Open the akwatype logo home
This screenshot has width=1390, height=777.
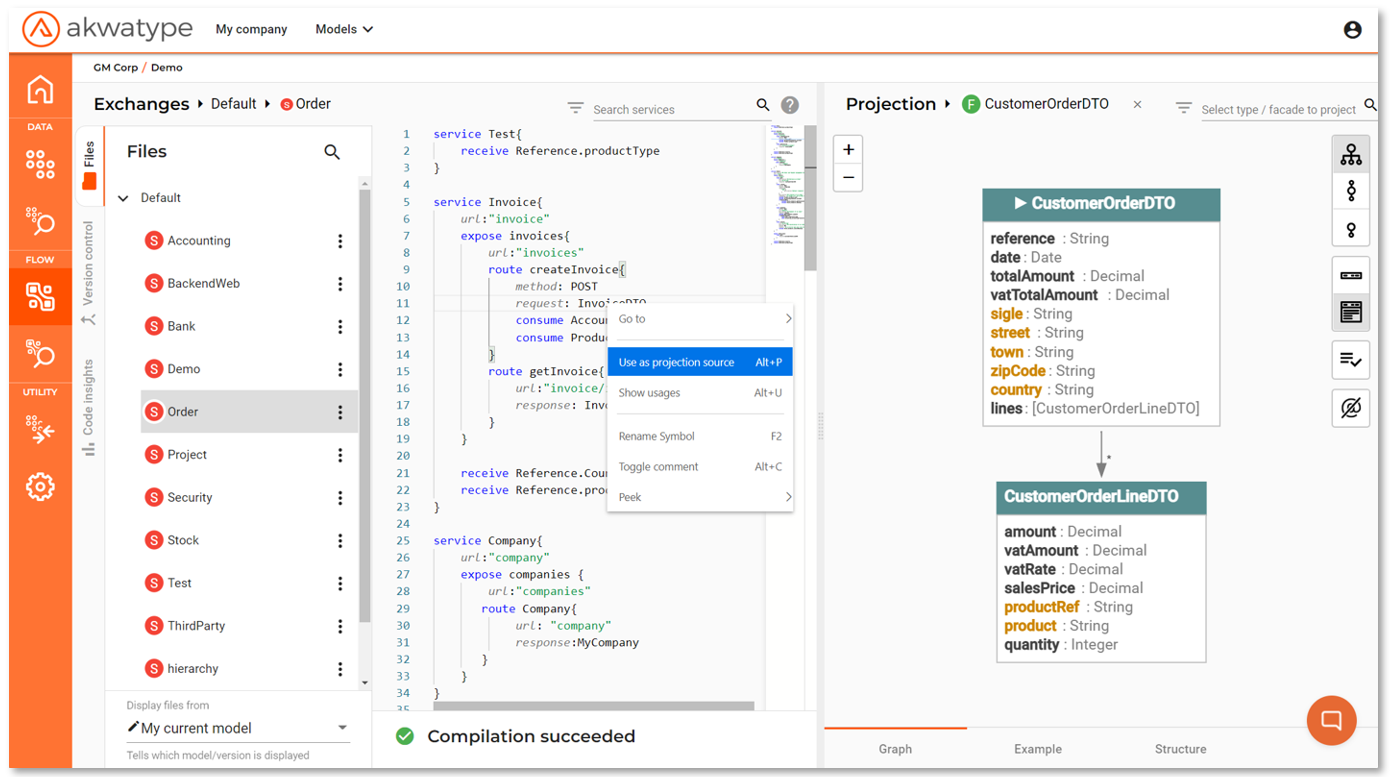pyautogui.click(x=107, y=29)
